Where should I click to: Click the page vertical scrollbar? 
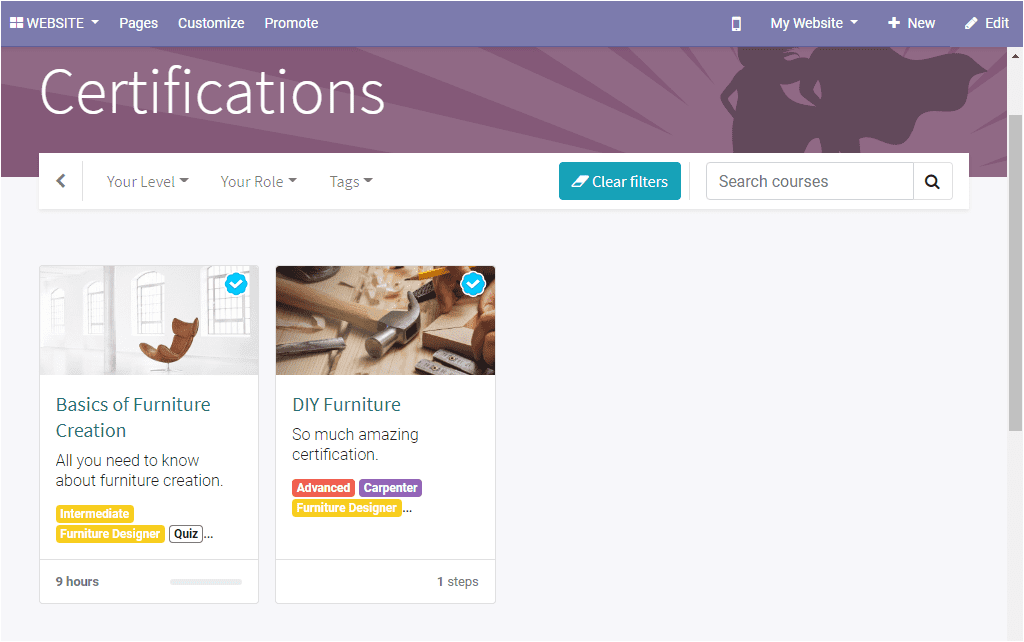tap(1015, 273)
